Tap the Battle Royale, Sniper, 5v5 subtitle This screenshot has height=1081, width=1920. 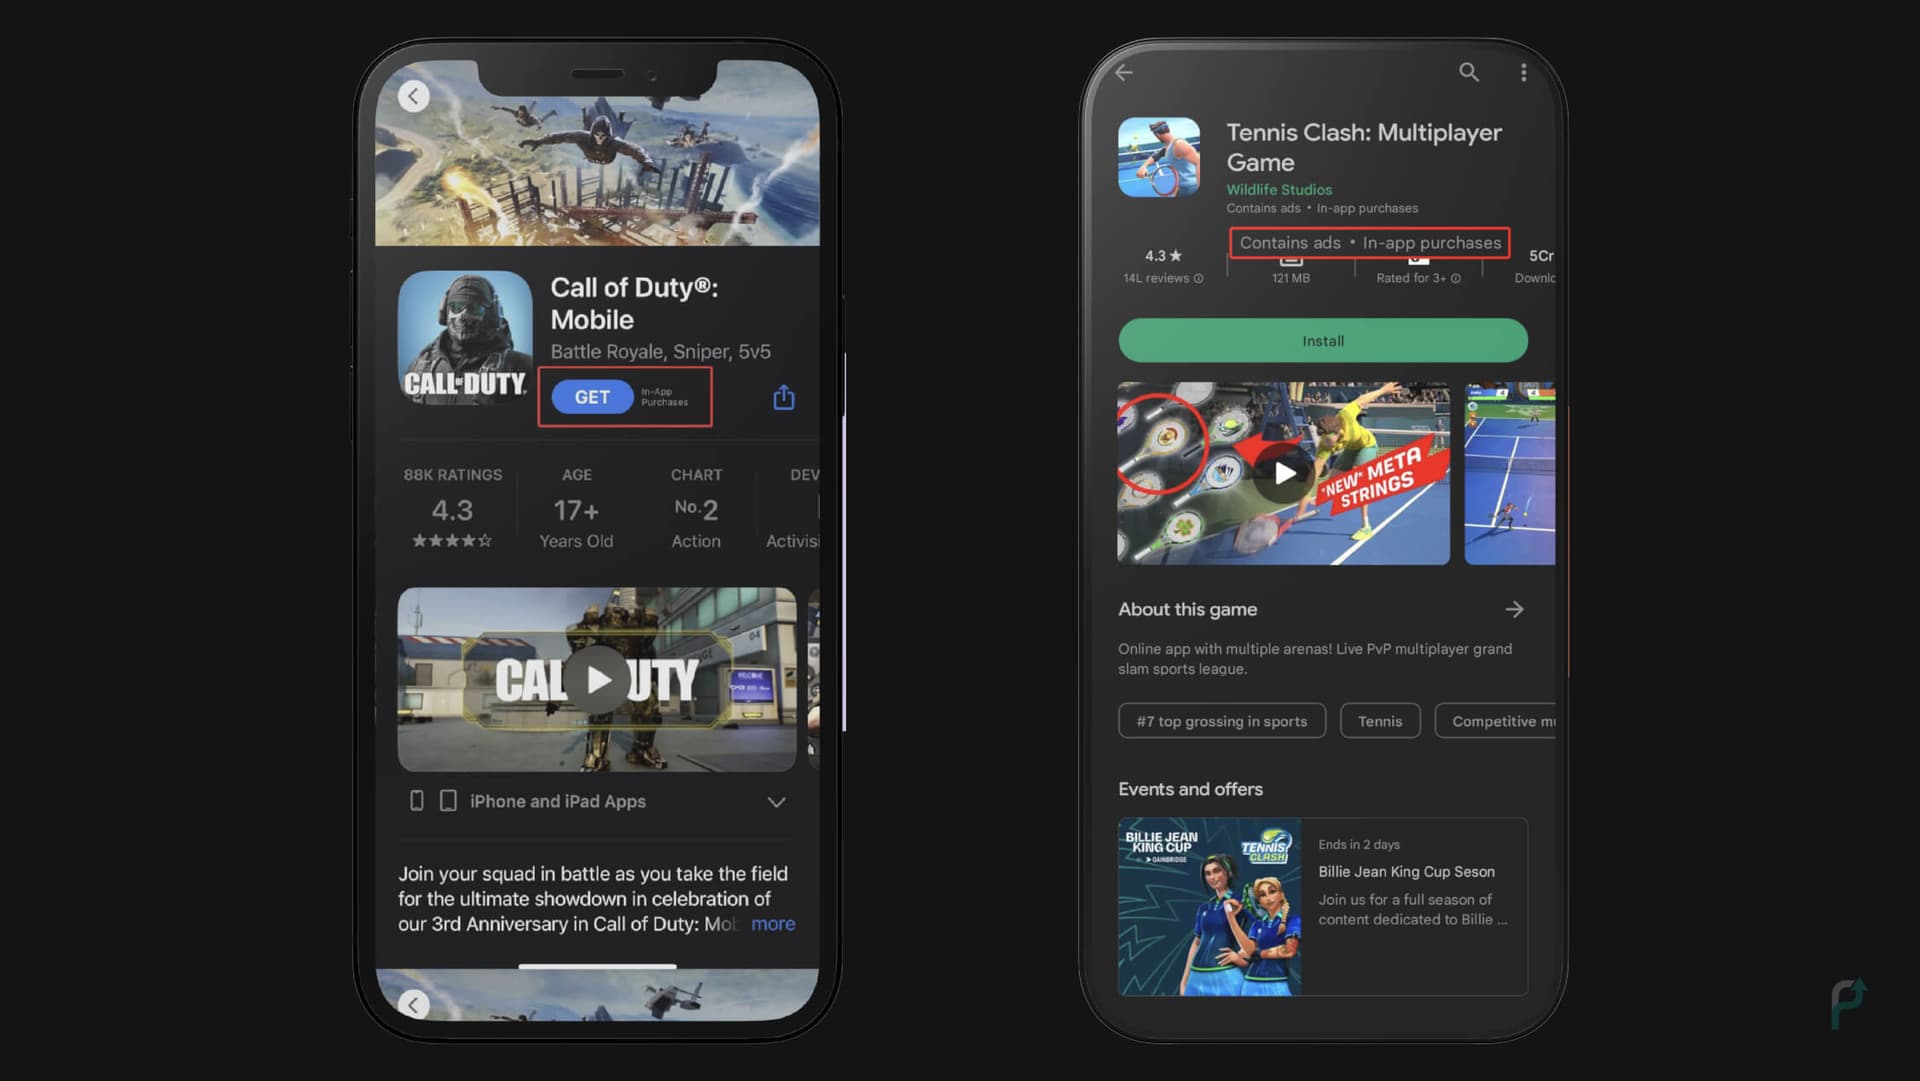660,352
